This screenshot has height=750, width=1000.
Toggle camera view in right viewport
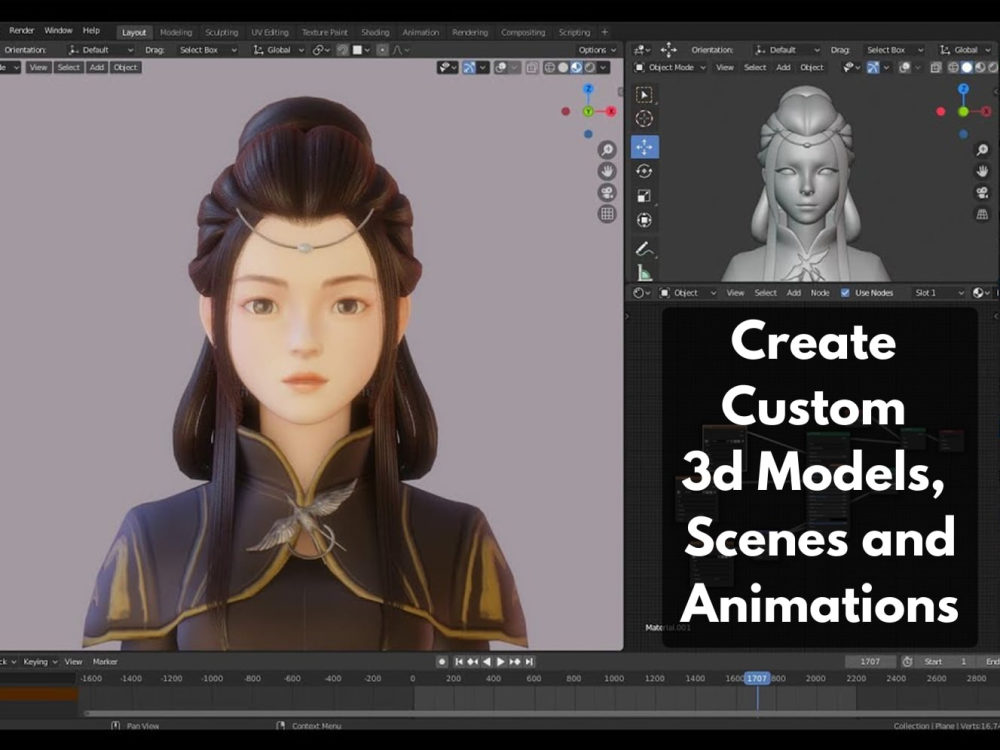[x=982, y=193]
